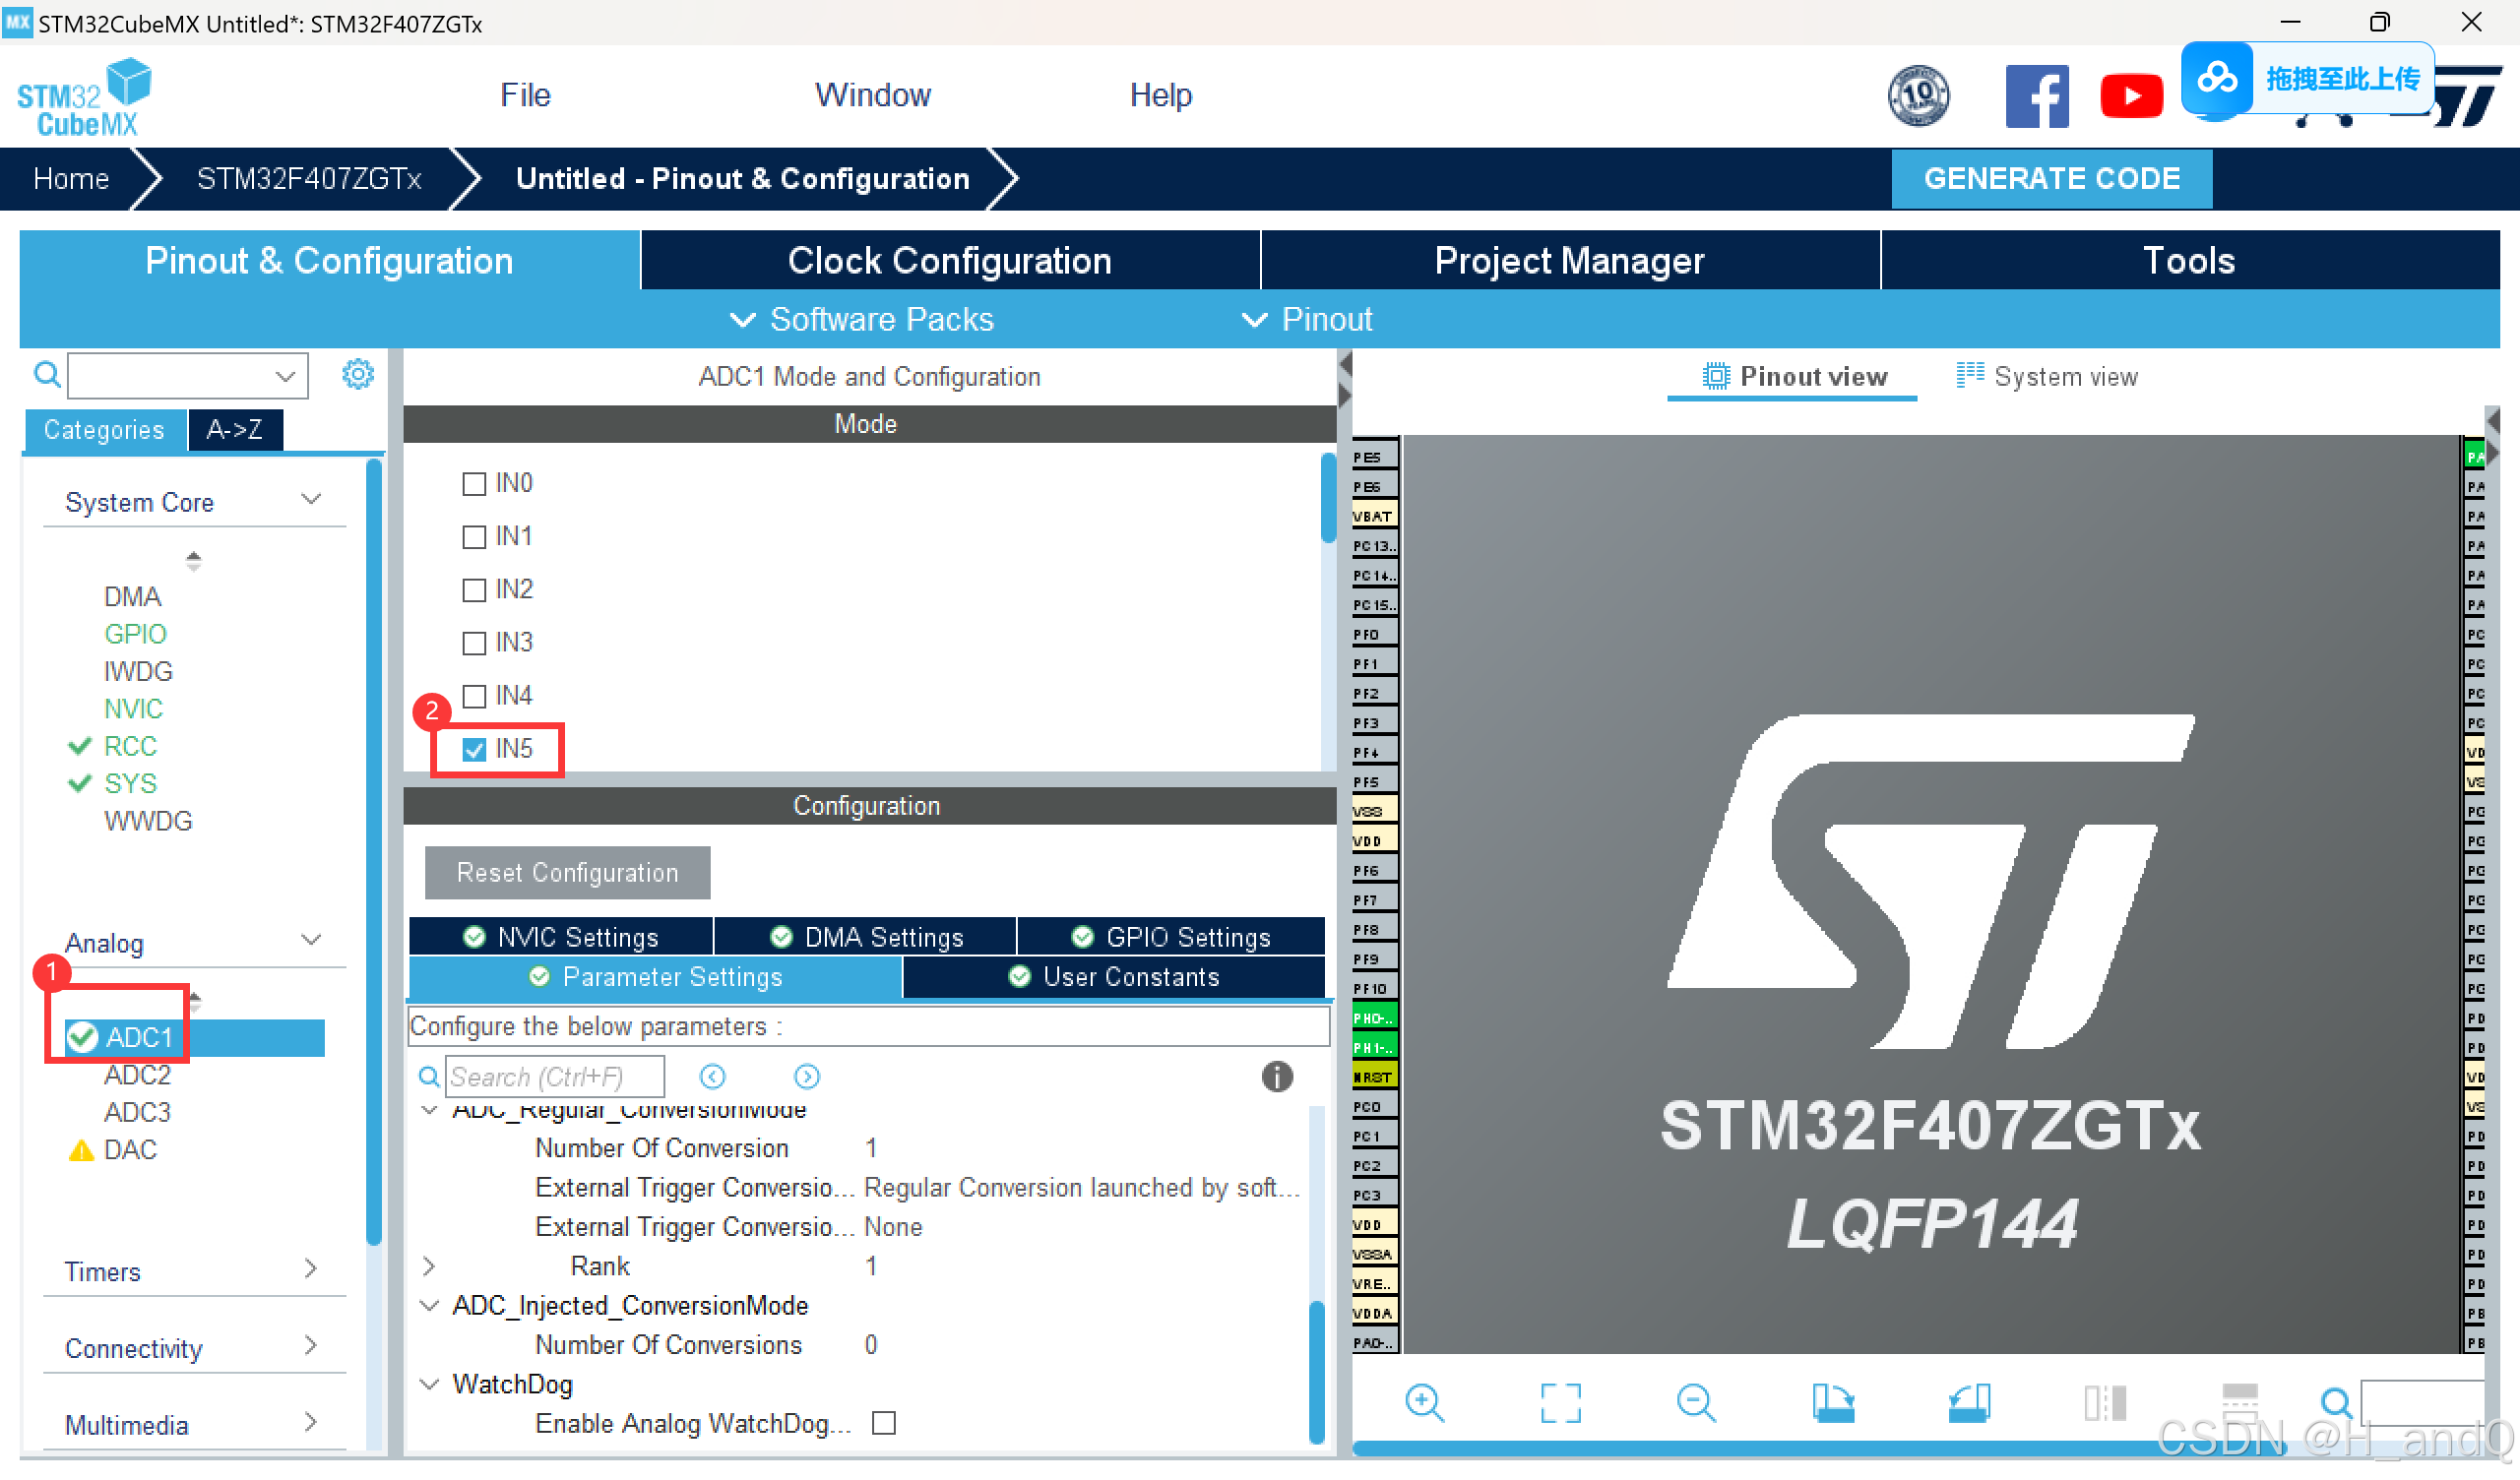Open the peripheral settings gear icon

(357, 375)
